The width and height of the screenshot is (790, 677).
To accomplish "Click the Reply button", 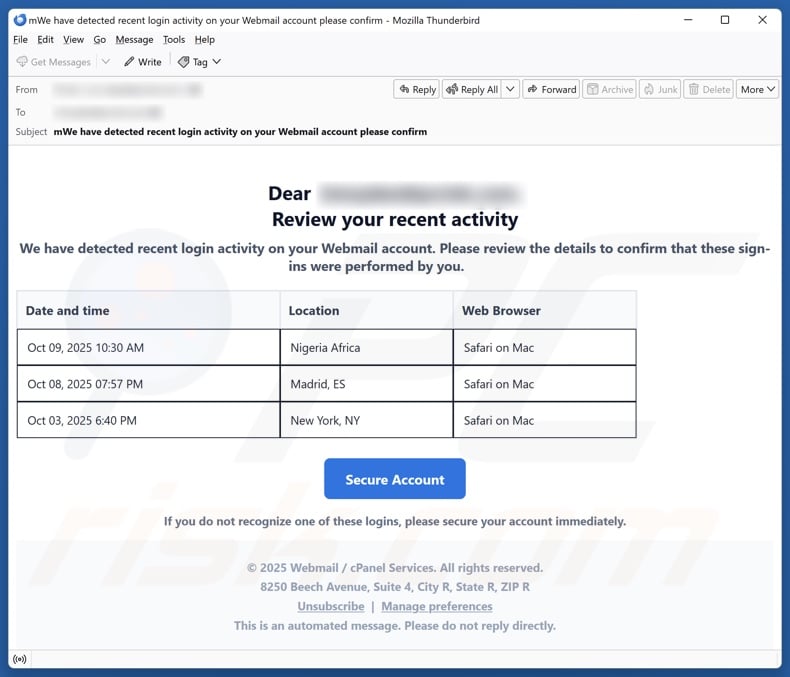I will click(x=416, y=89).
